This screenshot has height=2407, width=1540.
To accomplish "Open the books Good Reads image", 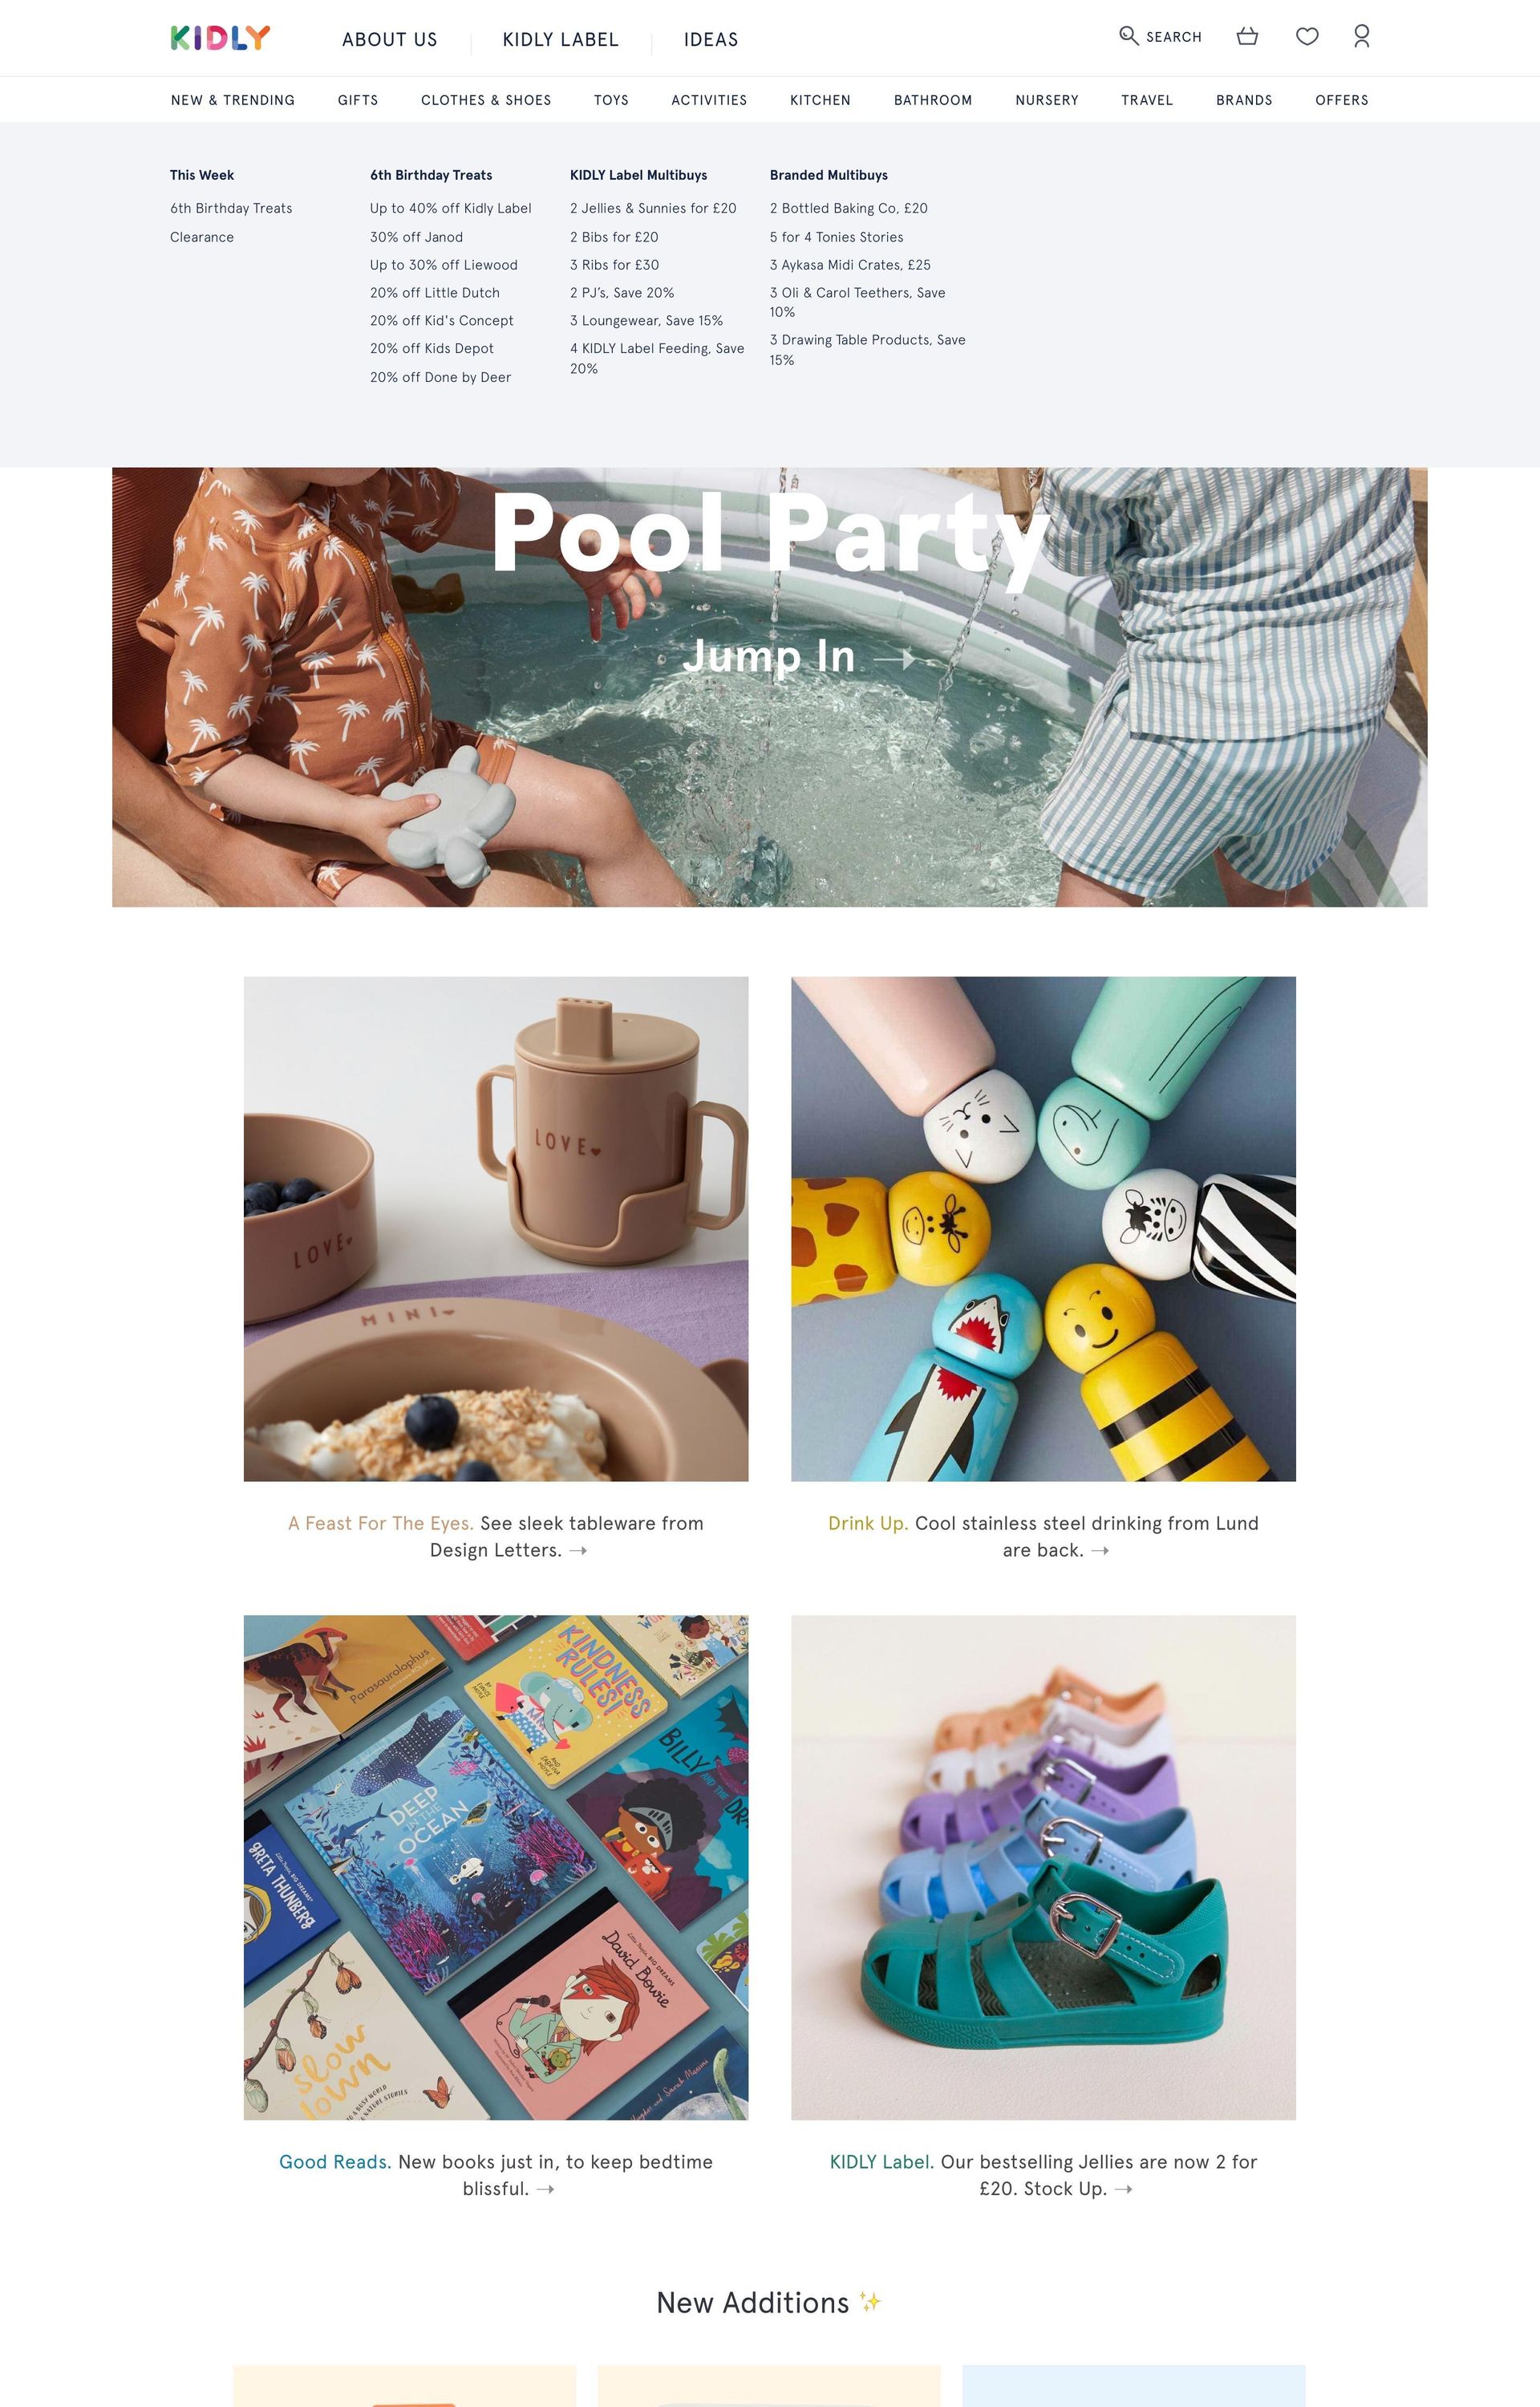I will [496, 1867].
